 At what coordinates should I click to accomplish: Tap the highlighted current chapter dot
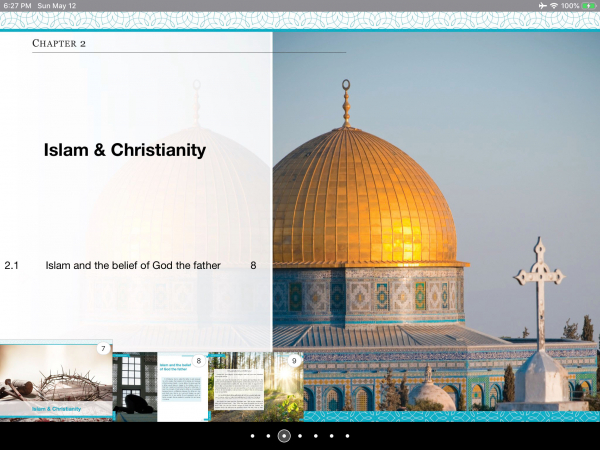click(284, 436)
